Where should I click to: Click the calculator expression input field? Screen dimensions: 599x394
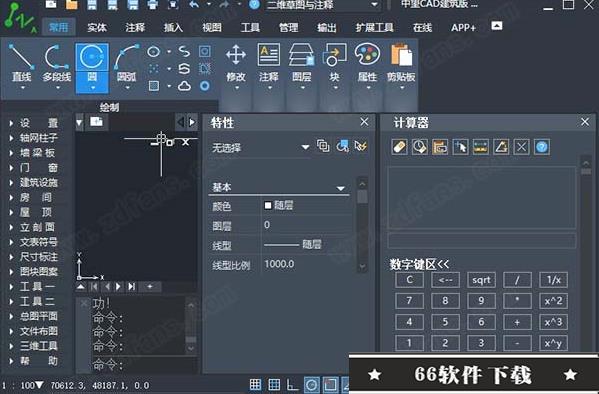482,241
